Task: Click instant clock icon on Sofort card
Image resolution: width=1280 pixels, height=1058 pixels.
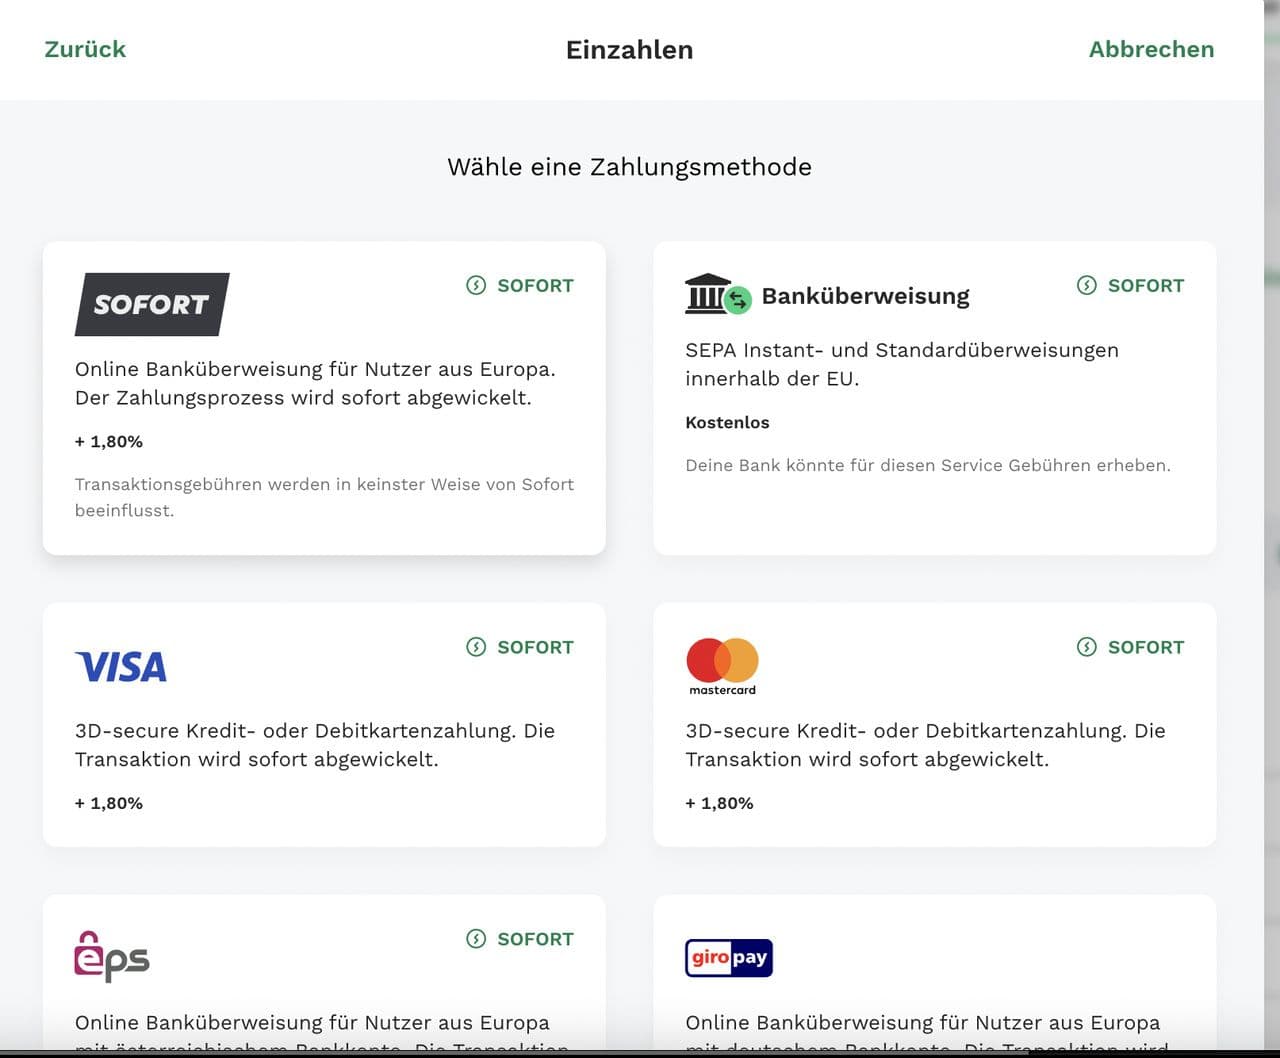Action: [476, 286]
